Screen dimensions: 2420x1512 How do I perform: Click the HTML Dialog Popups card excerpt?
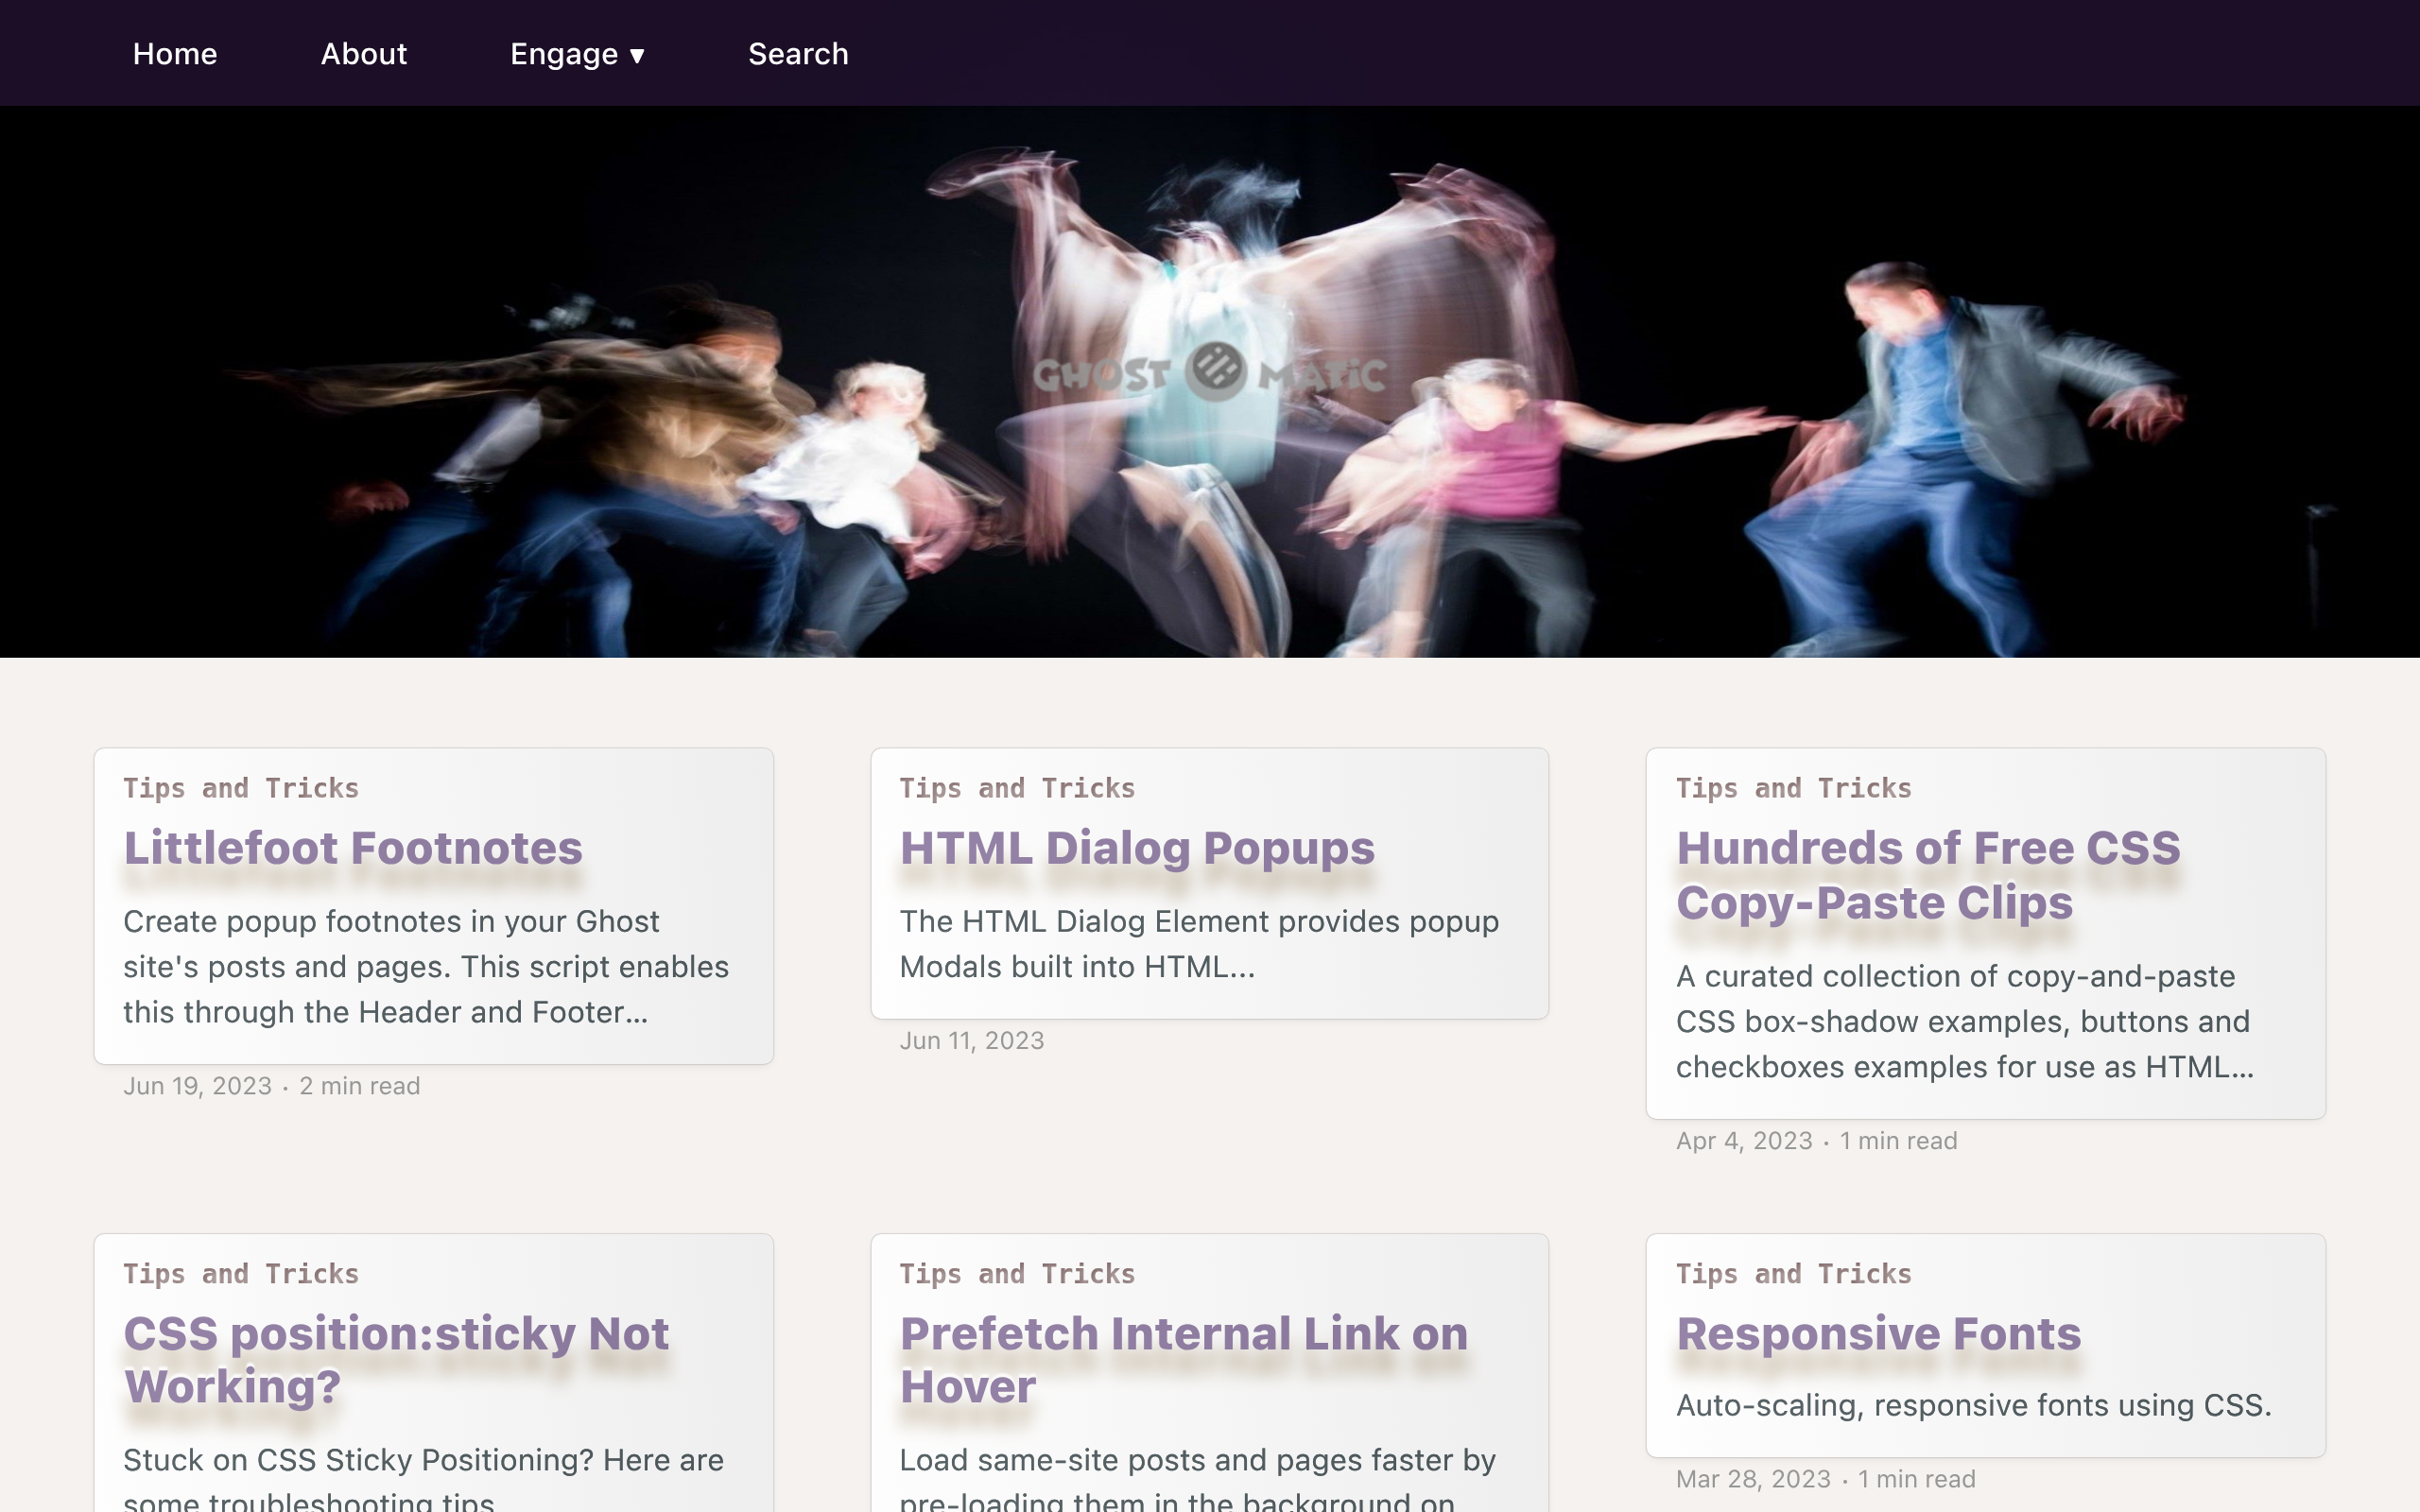tap(1199, 944)
